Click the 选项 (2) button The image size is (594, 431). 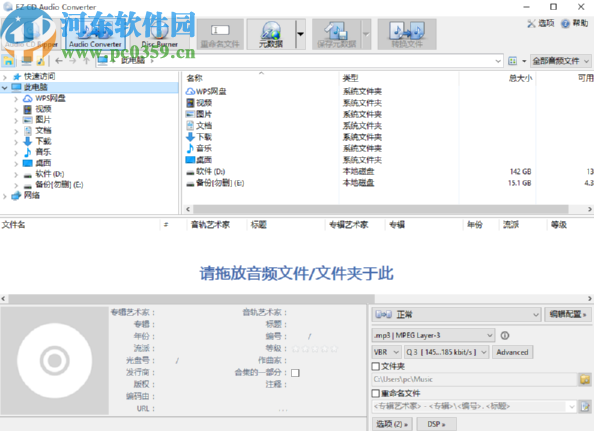pos(392,424)
